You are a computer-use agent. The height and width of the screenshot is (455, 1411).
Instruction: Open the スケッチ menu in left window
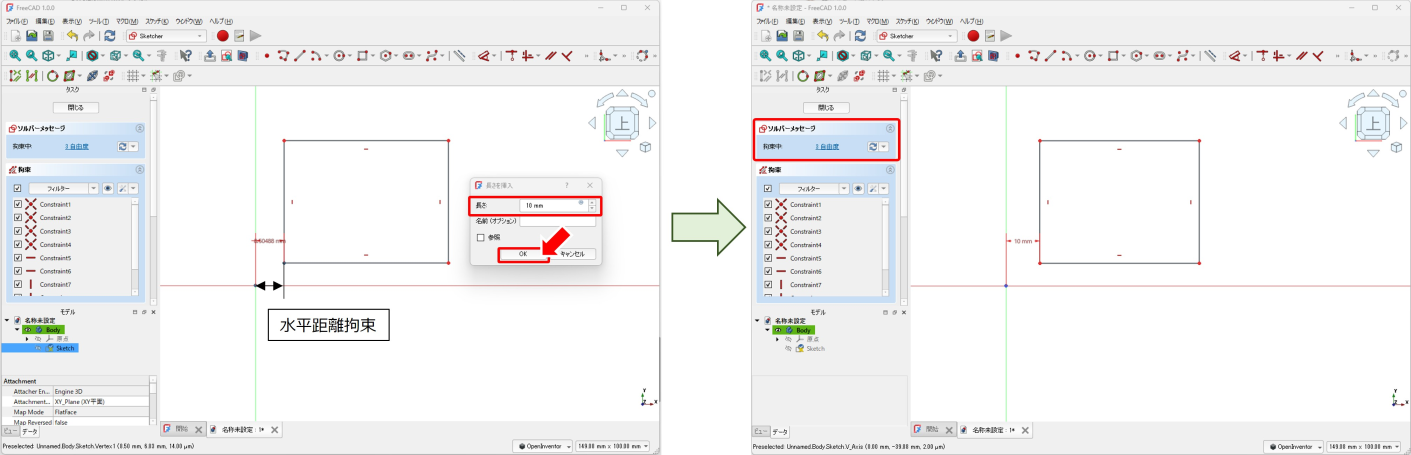[157, 21]
